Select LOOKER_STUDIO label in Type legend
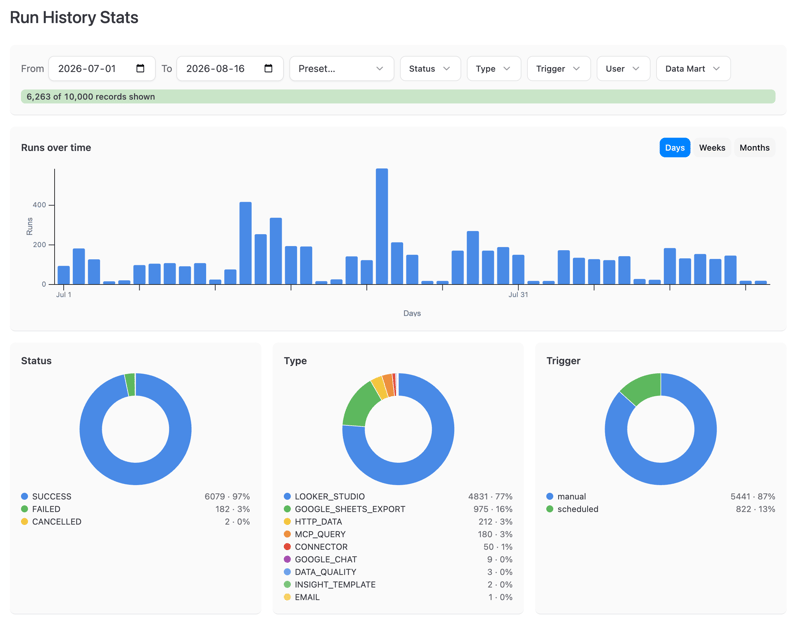800x620 pixels. click(330, 496)
